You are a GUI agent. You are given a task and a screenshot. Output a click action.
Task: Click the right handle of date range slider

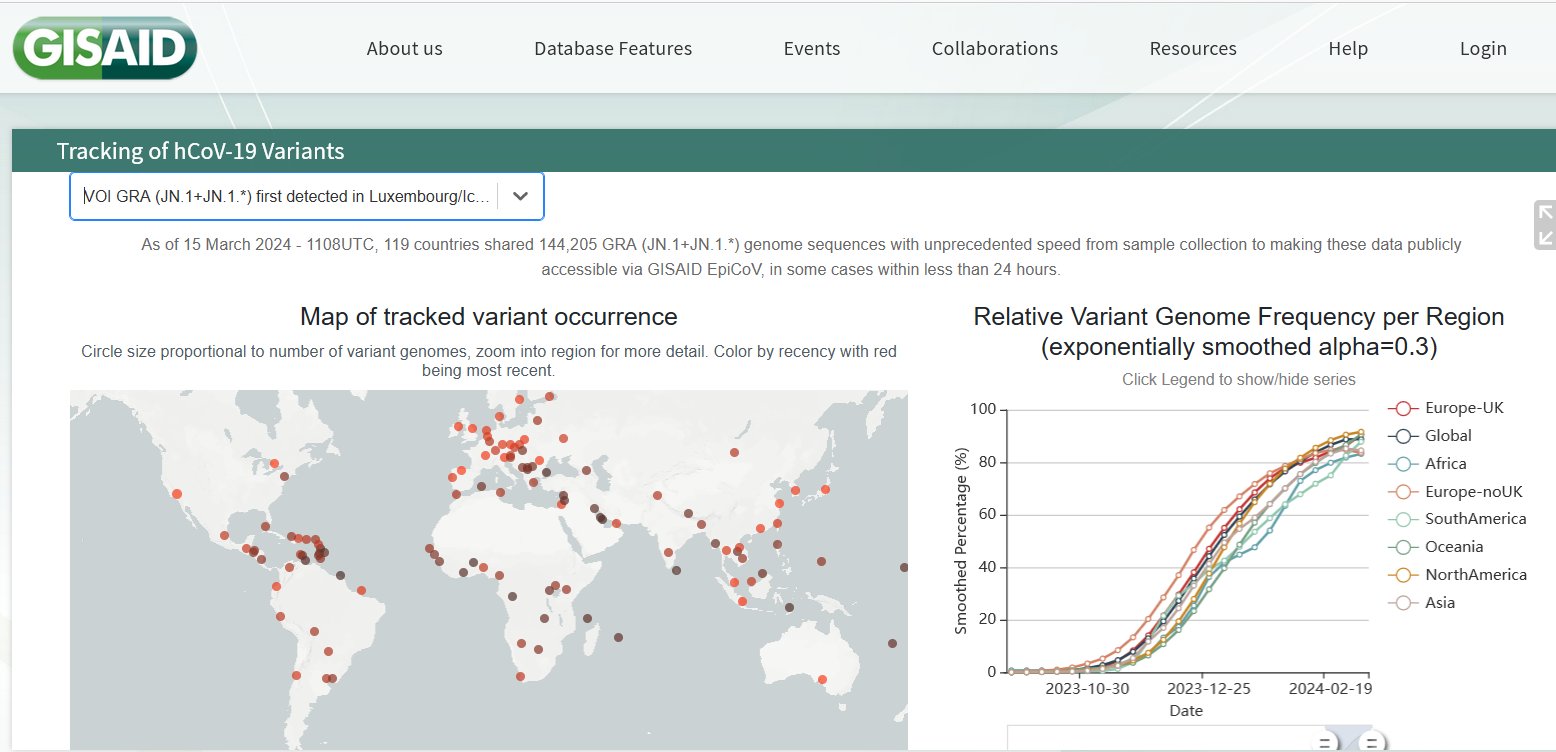[1372, 743]
